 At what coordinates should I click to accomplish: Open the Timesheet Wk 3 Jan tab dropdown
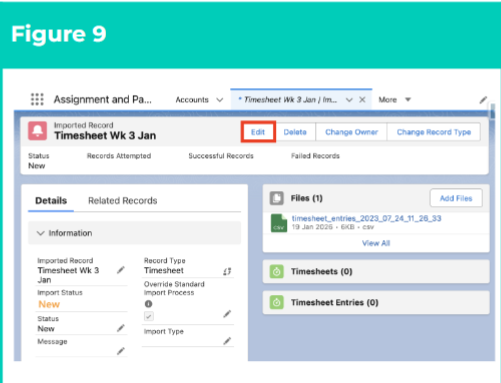click(x=349, y=100)
